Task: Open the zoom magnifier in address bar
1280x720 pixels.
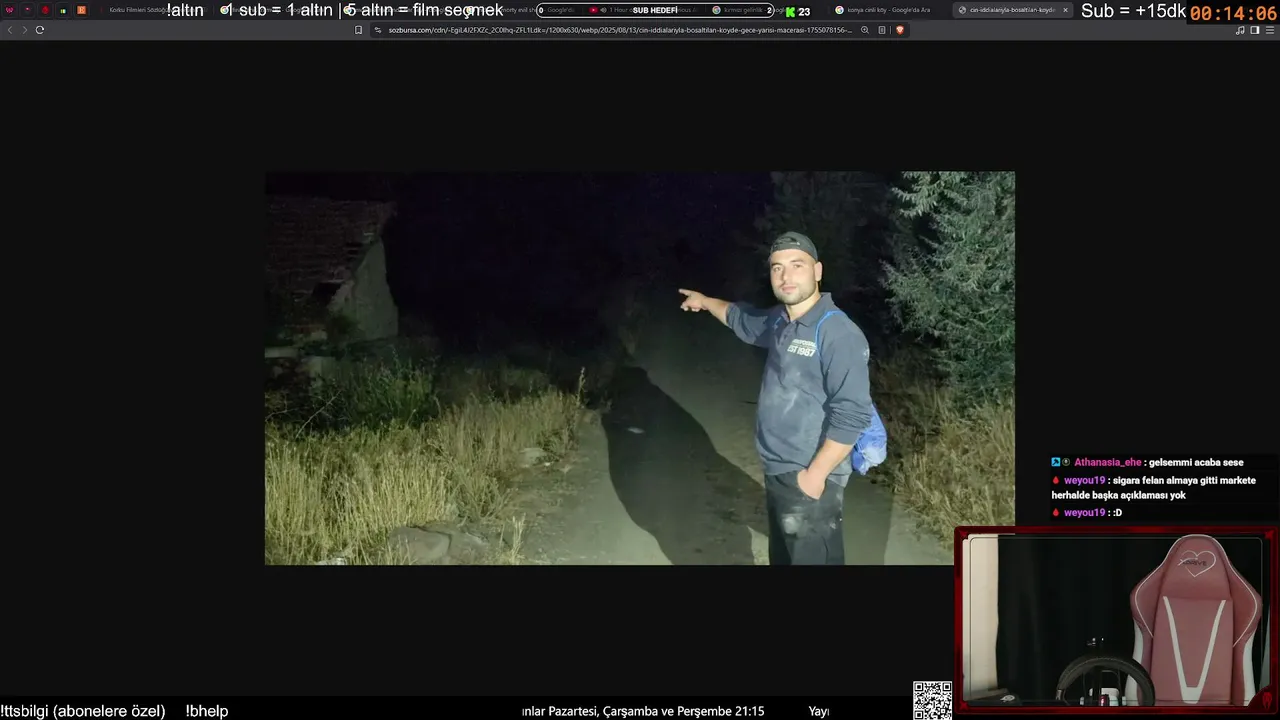Action: click(865, 30)
